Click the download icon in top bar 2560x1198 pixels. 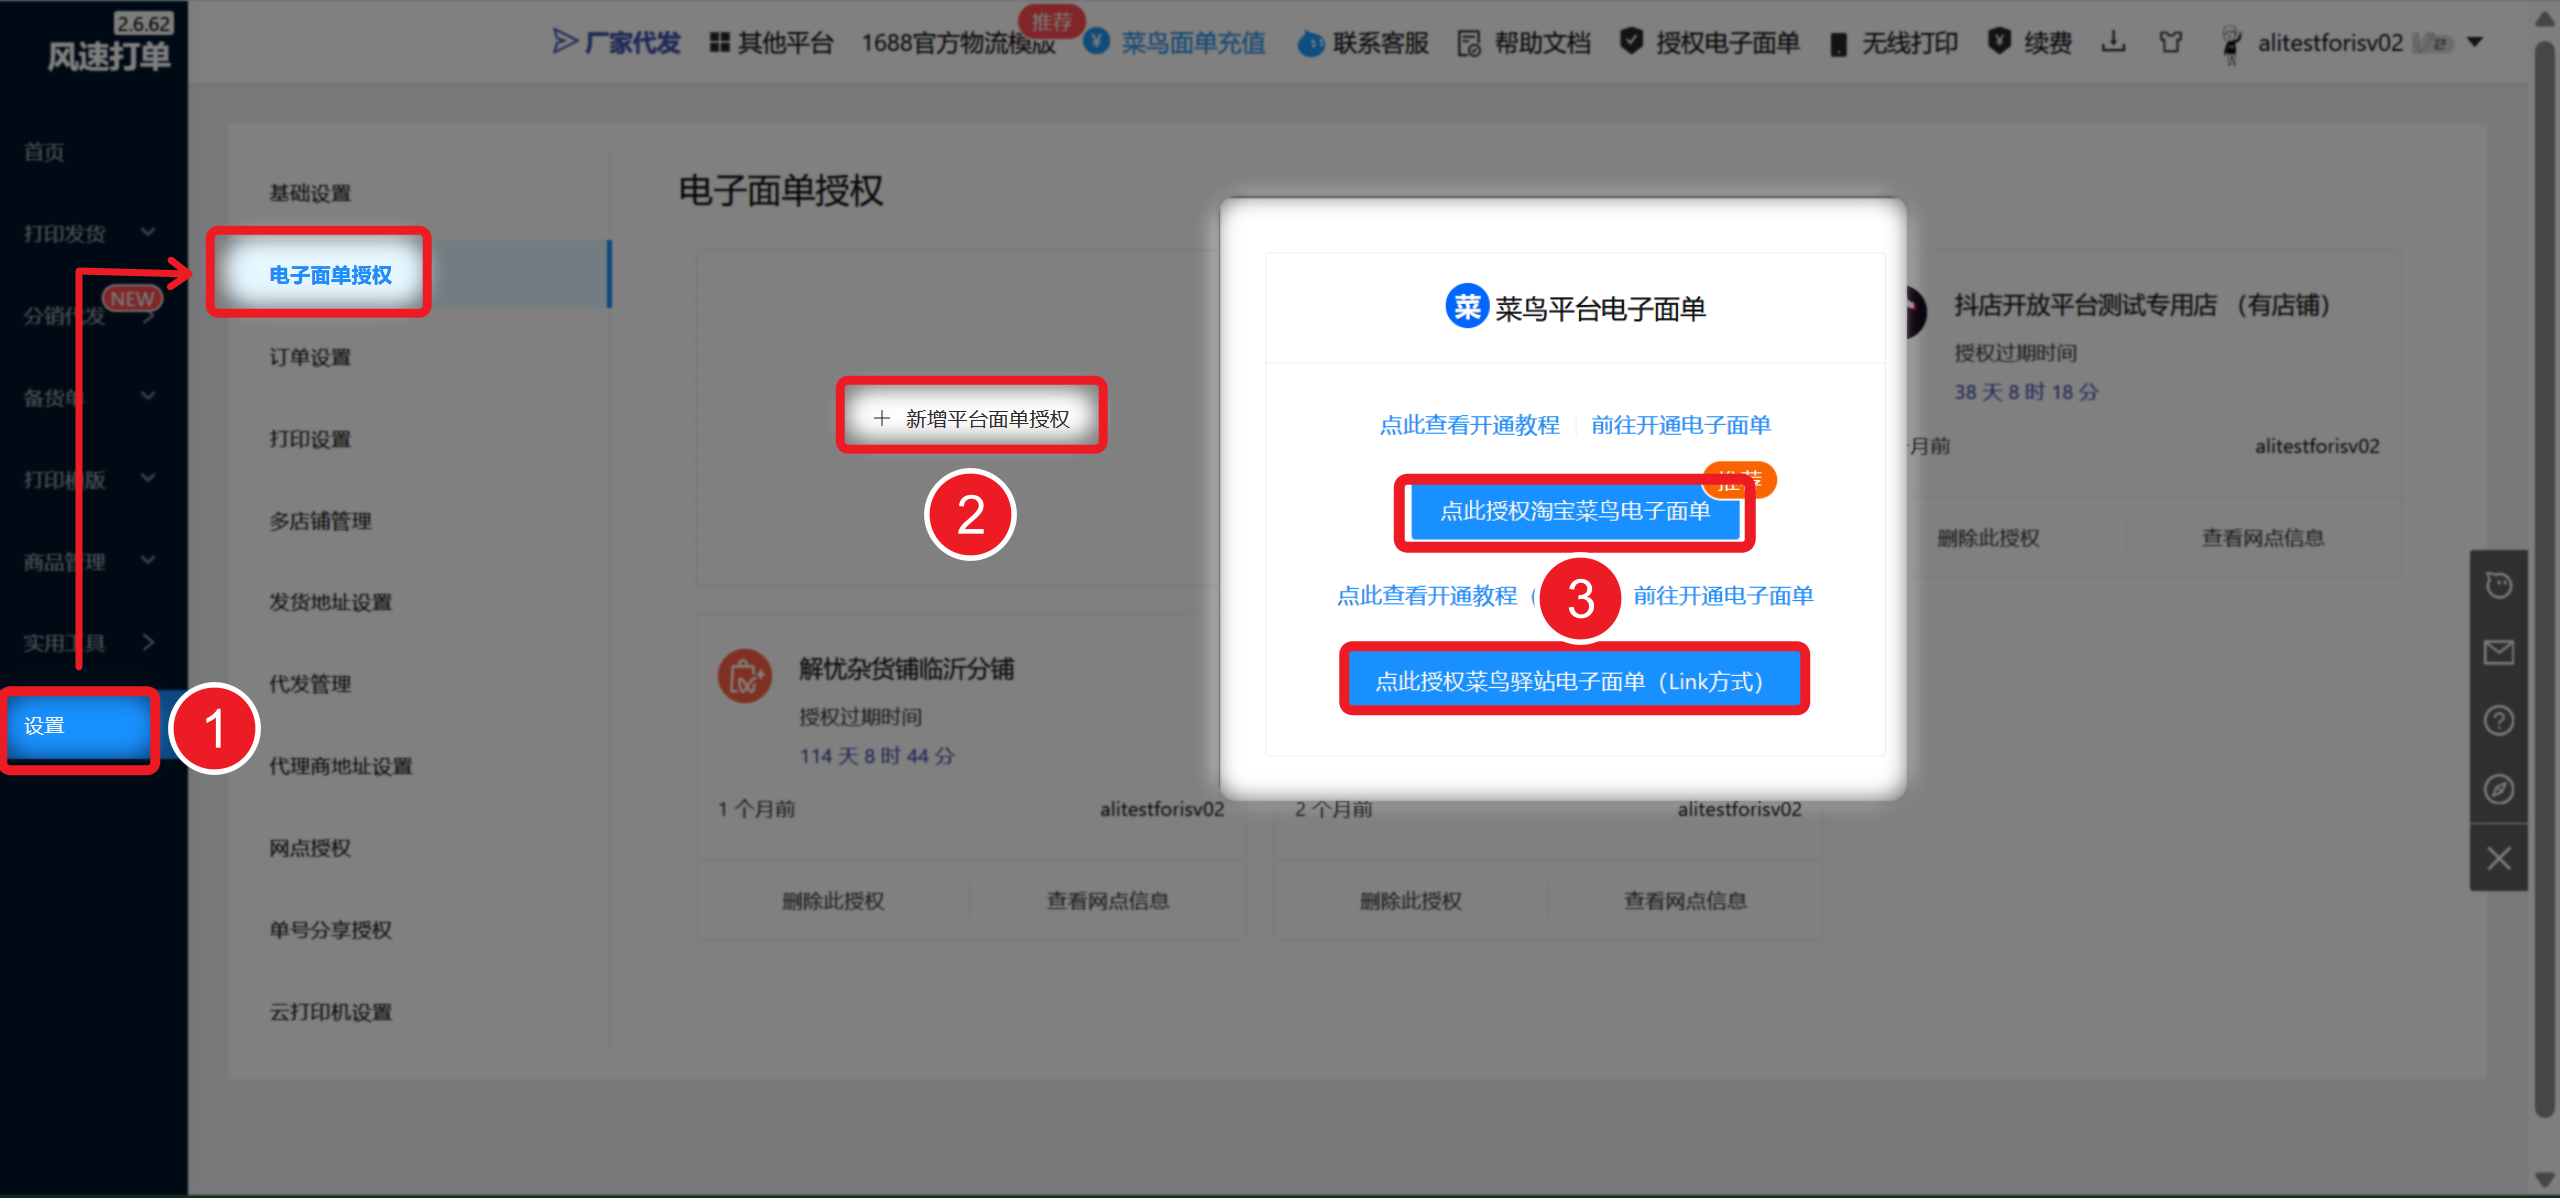click(x=2113, y=41)
